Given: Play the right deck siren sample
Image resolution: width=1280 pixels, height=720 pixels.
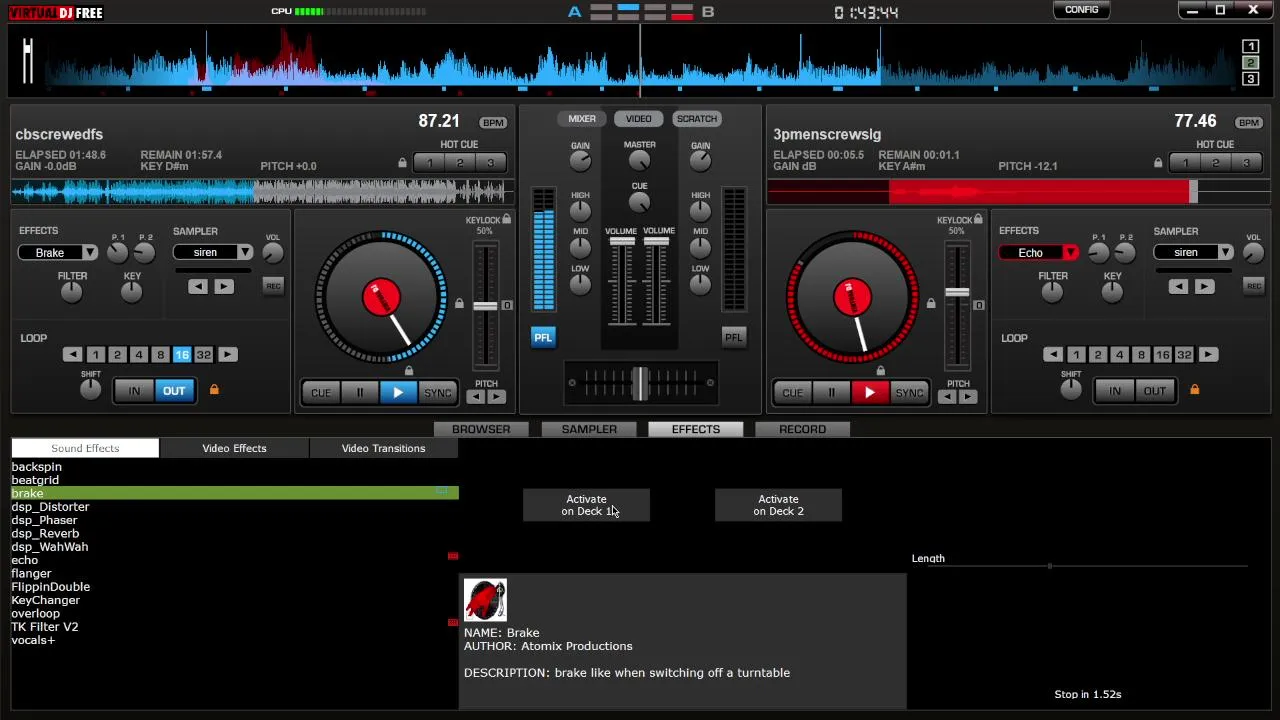Looking at the screenshot, I should click(1204, 287).
